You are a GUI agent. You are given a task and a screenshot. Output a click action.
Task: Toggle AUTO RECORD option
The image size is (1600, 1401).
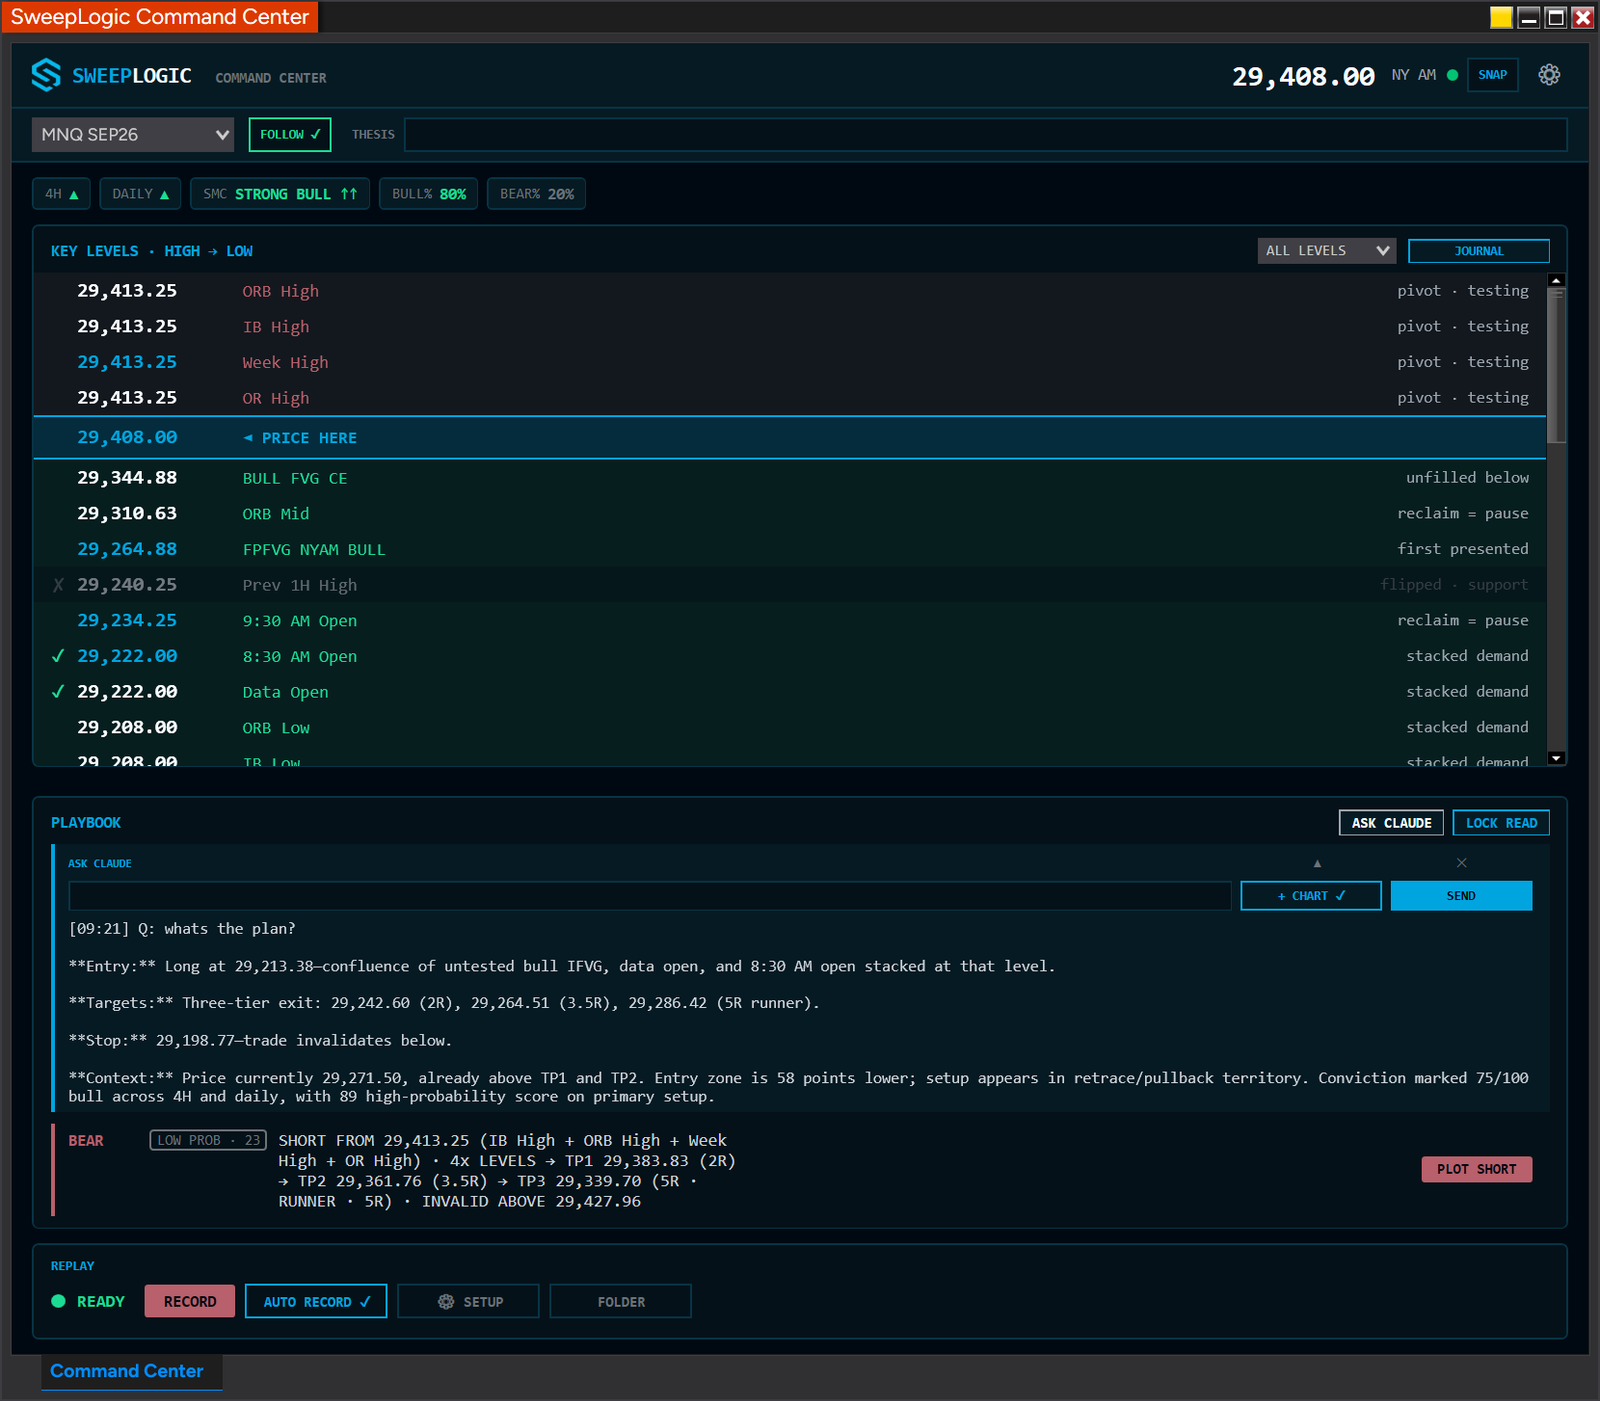click(x=316, y=1301)
